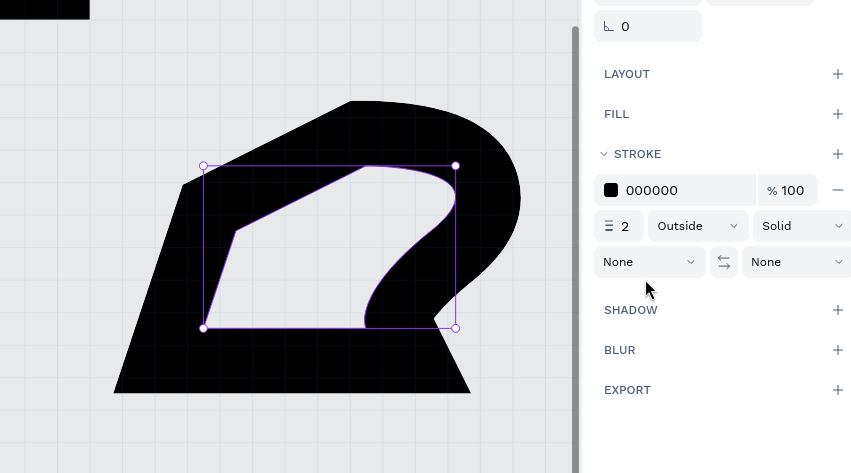Add an export with the Export plus icon
Screen dimensions: 851x473
click(x=837, y=390)
